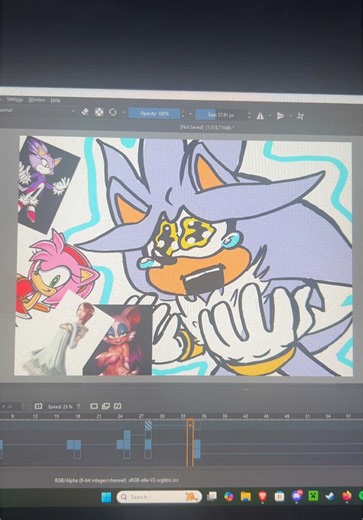Adjust the Opacity 100% slider
The image size is (363, 520).
(154, 113)
